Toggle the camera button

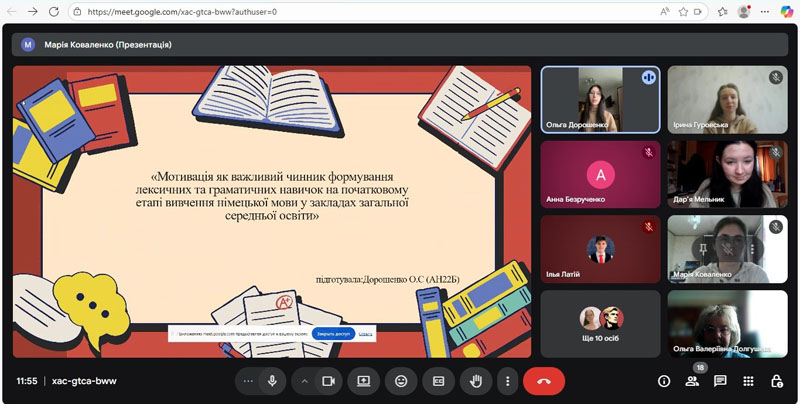pos(327,381)
